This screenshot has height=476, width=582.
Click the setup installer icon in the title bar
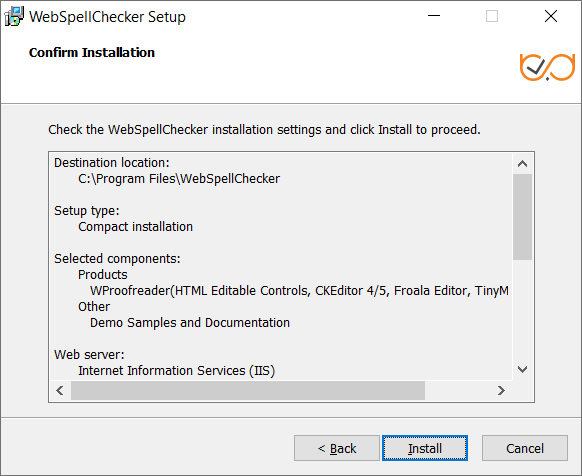click(x=14, y=17)
